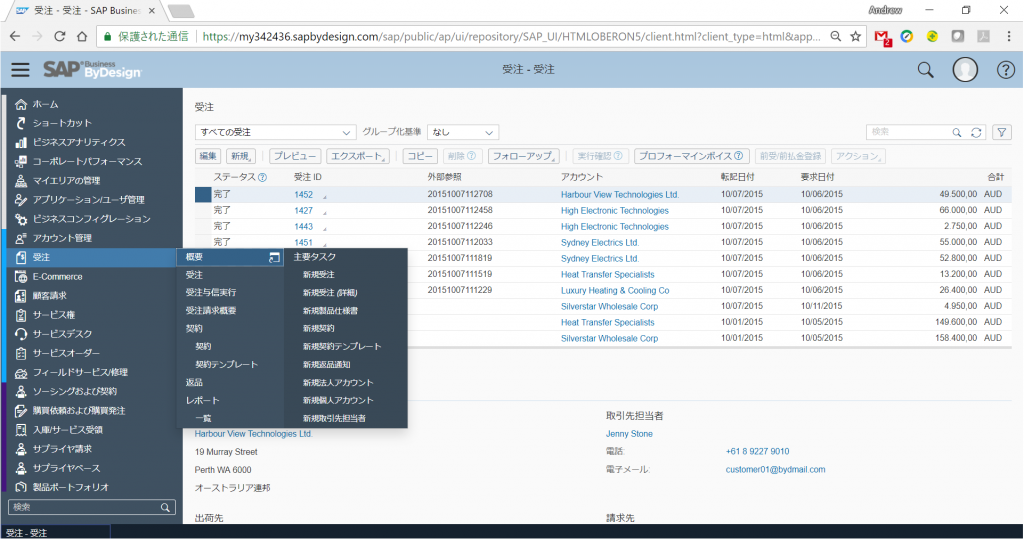Image resolution: width=1024 pixels, height=539 pixels.
Task: Click the サプライヤ請求 sidebar icon
Action: (21, 449)
